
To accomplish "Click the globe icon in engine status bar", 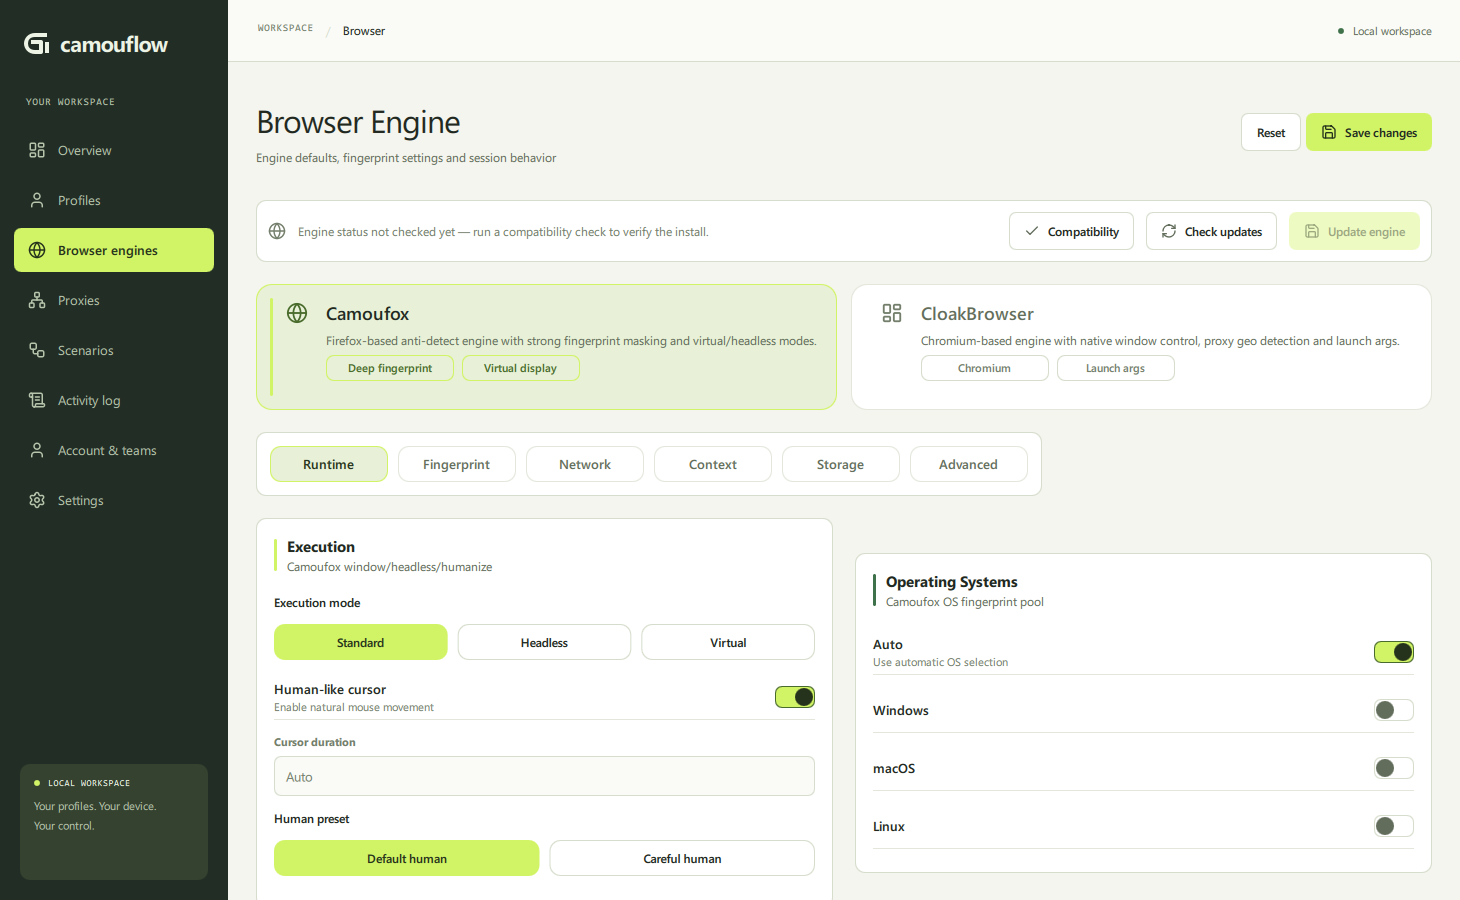I will coord(277,231).
